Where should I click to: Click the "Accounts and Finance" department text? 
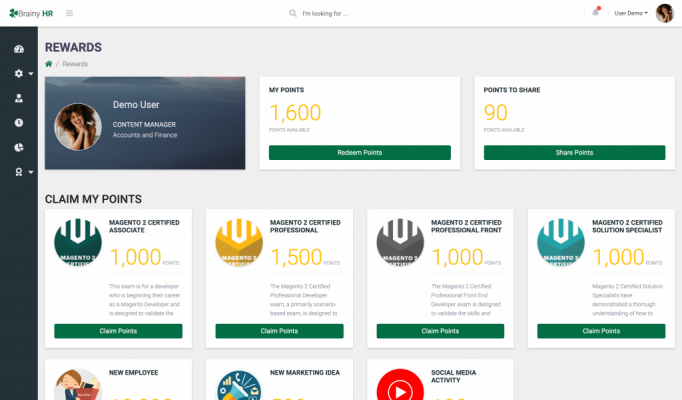click(x=145, y=135)
